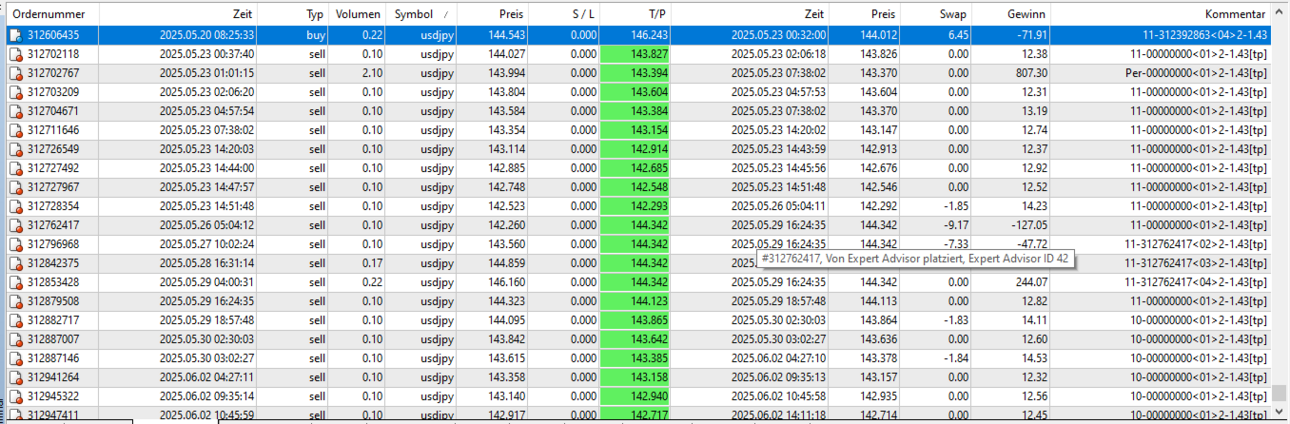Click the open time 2025.05.20 08:25:33
Image resolution: width=1290 pixels, height=424 pixels.
point(207,35)
